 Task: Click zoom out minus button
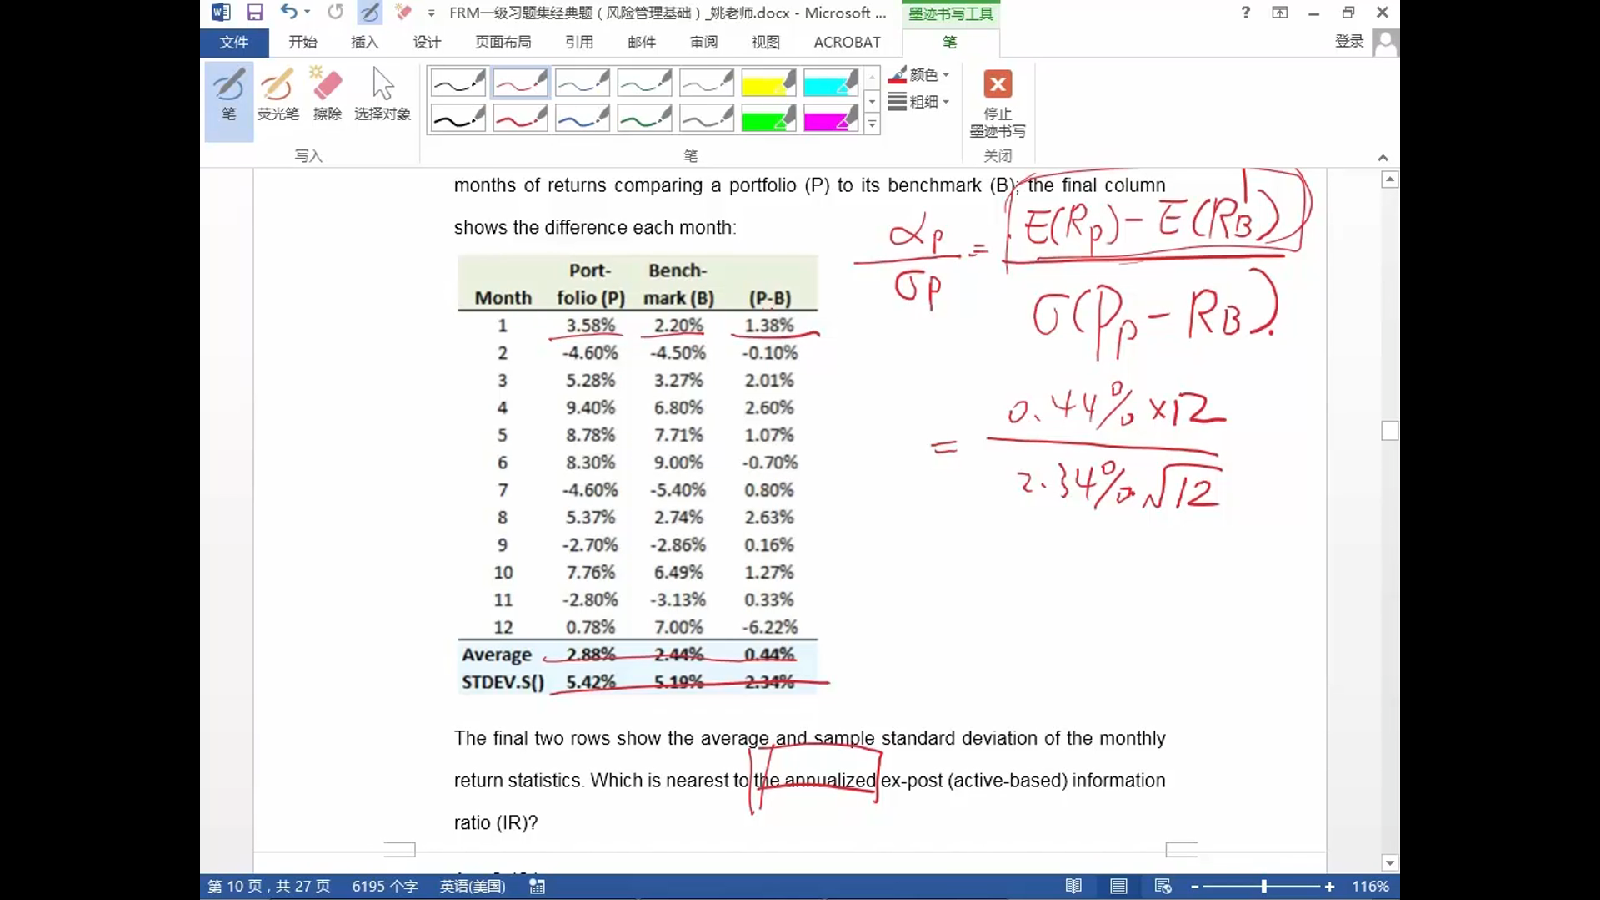click(1194, 886)
